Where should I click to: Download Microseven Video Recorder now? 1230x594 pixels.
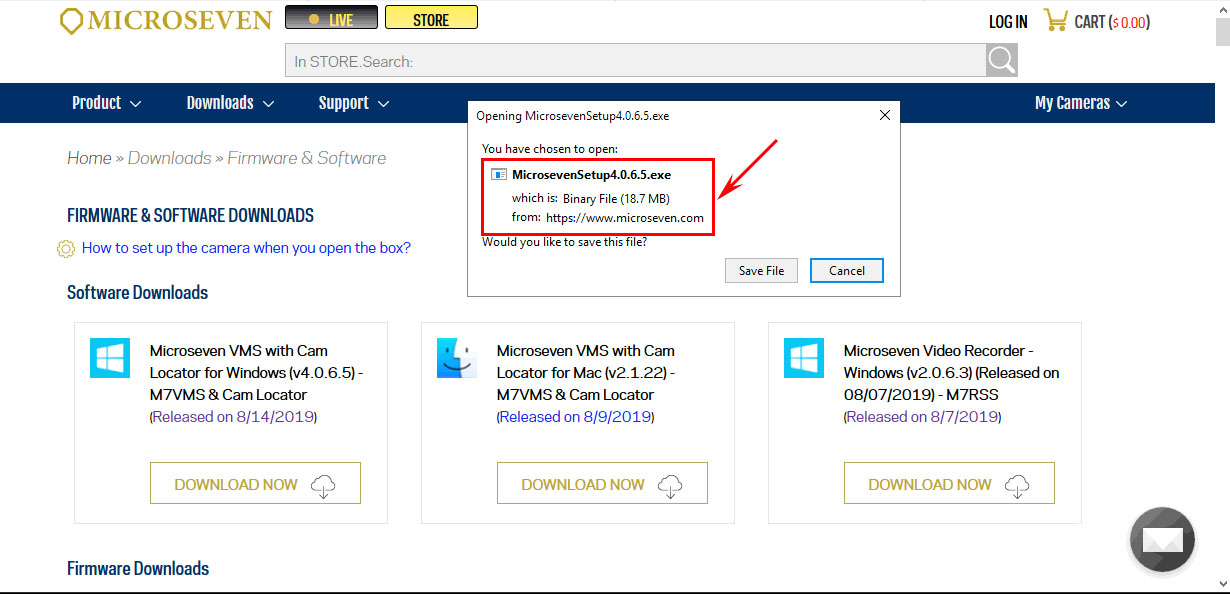[x=949, y=484]
